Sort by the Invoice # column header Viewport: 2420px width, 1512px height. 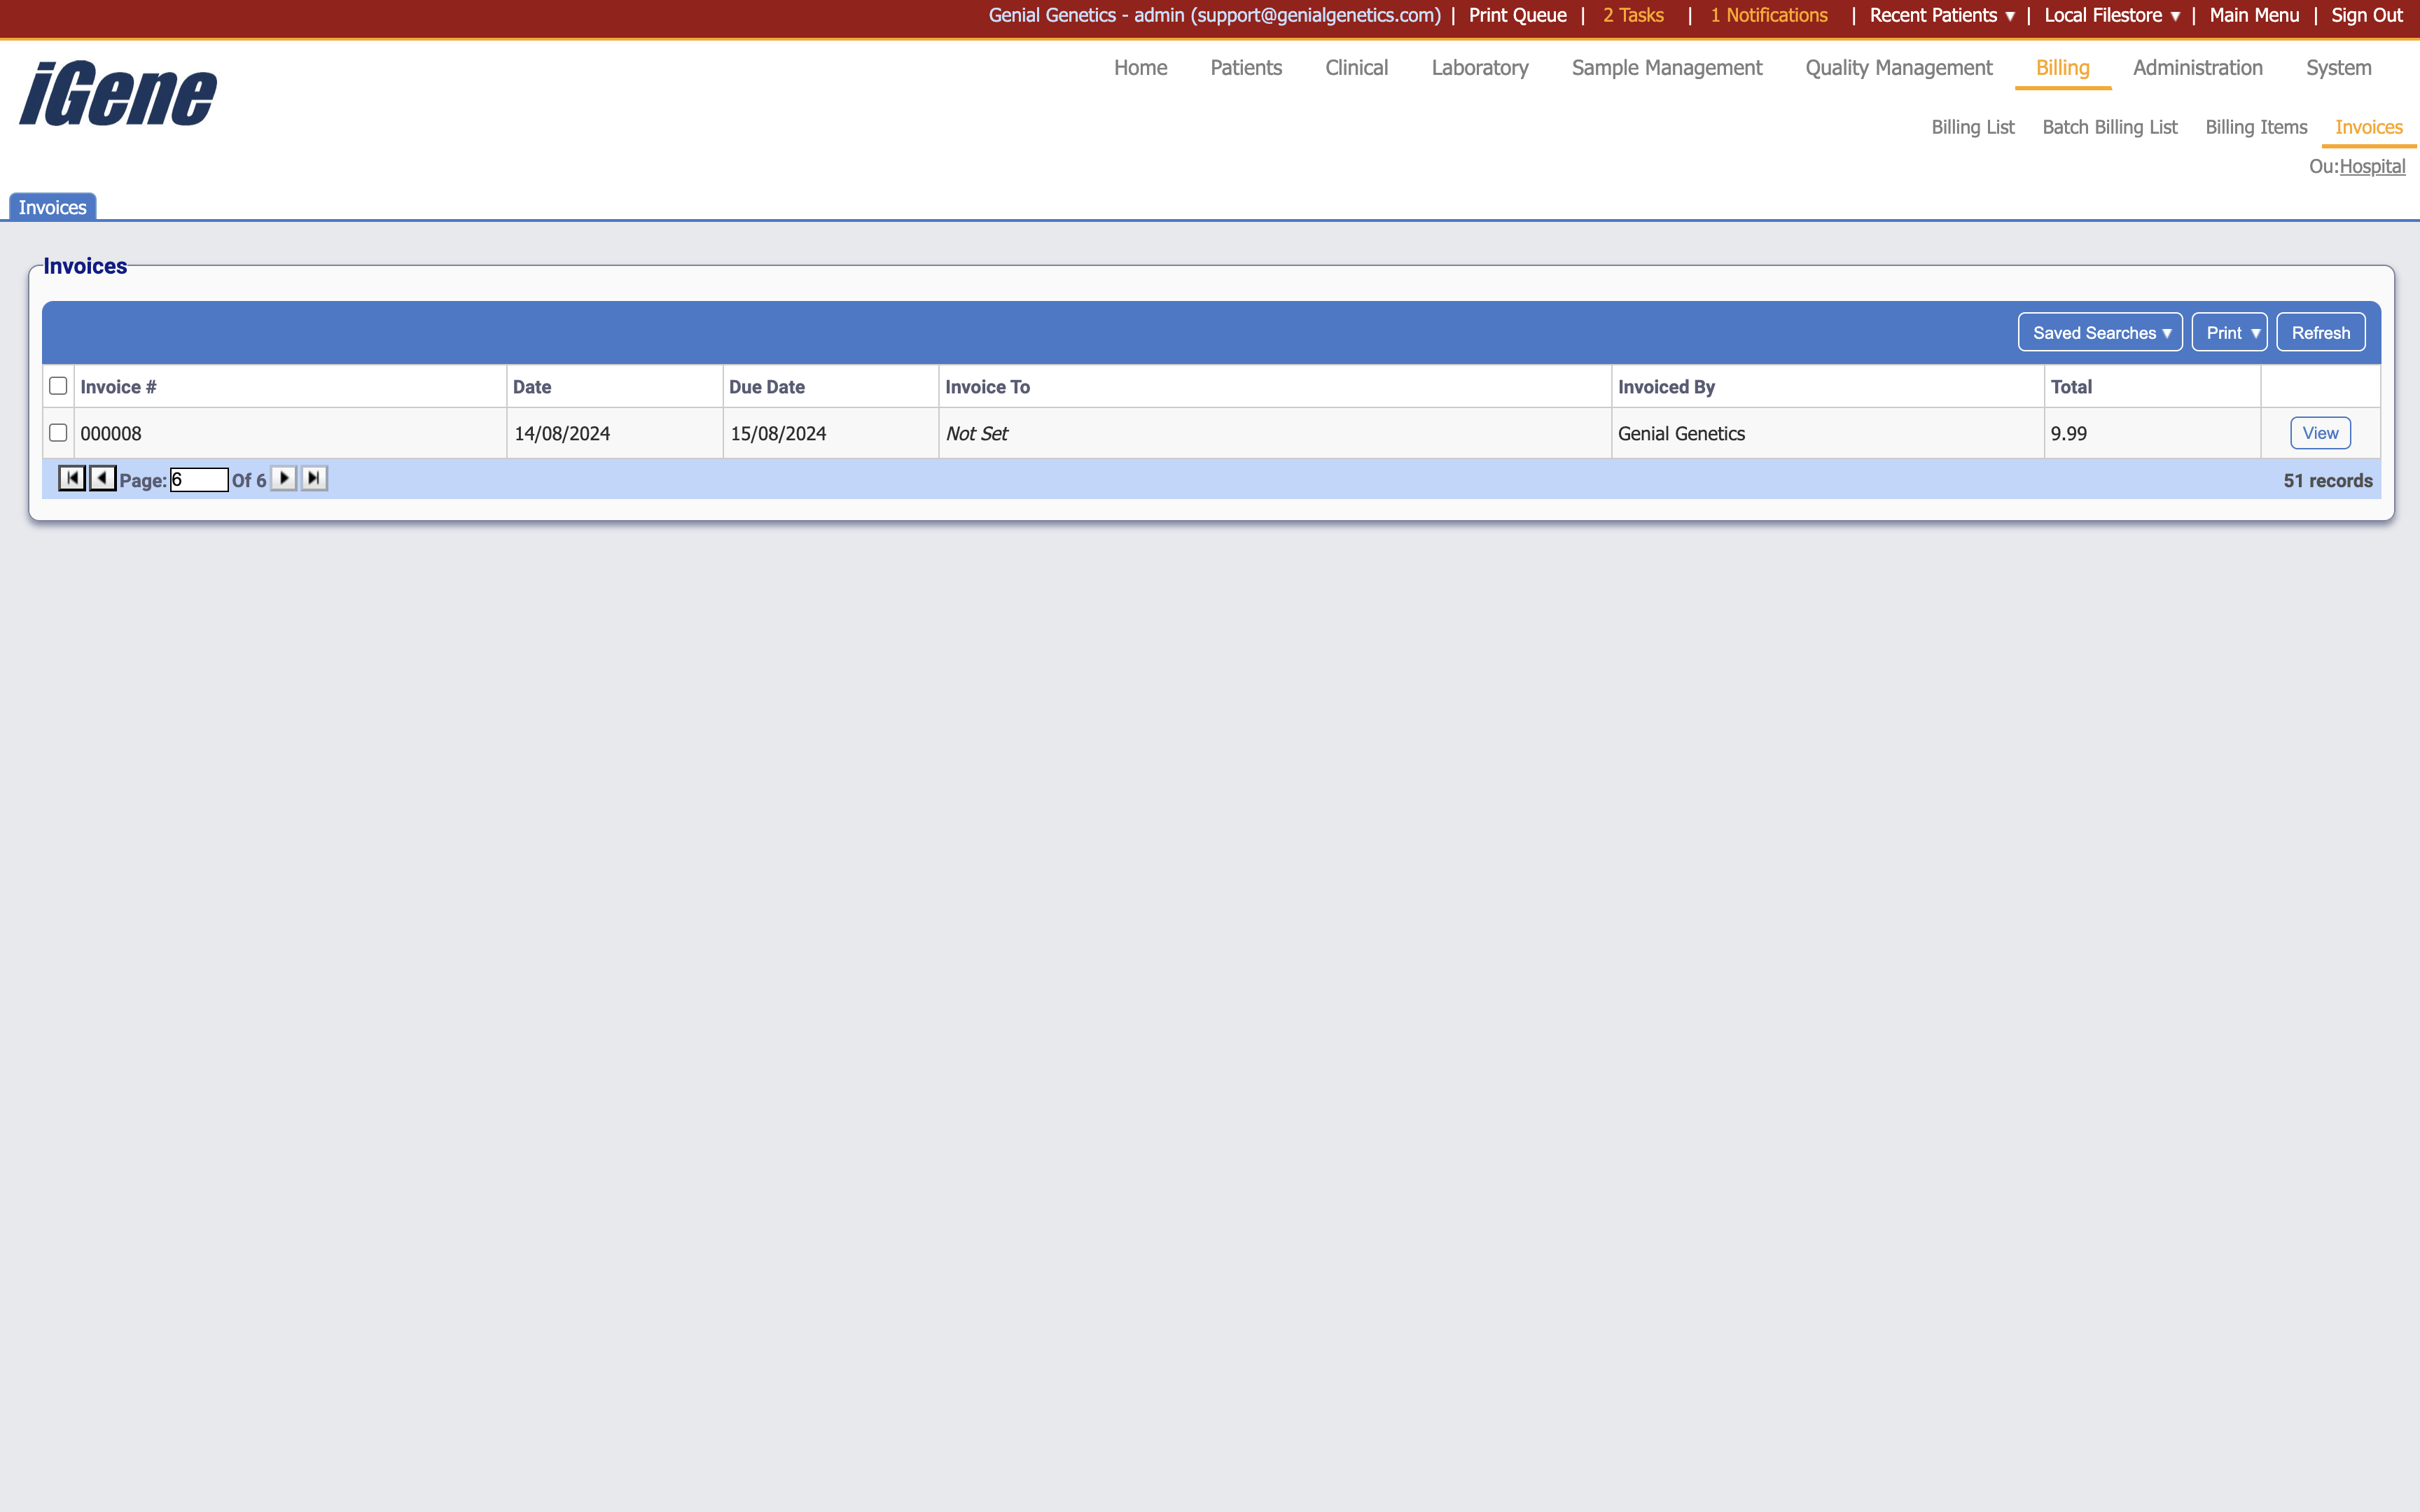[117, 386]
